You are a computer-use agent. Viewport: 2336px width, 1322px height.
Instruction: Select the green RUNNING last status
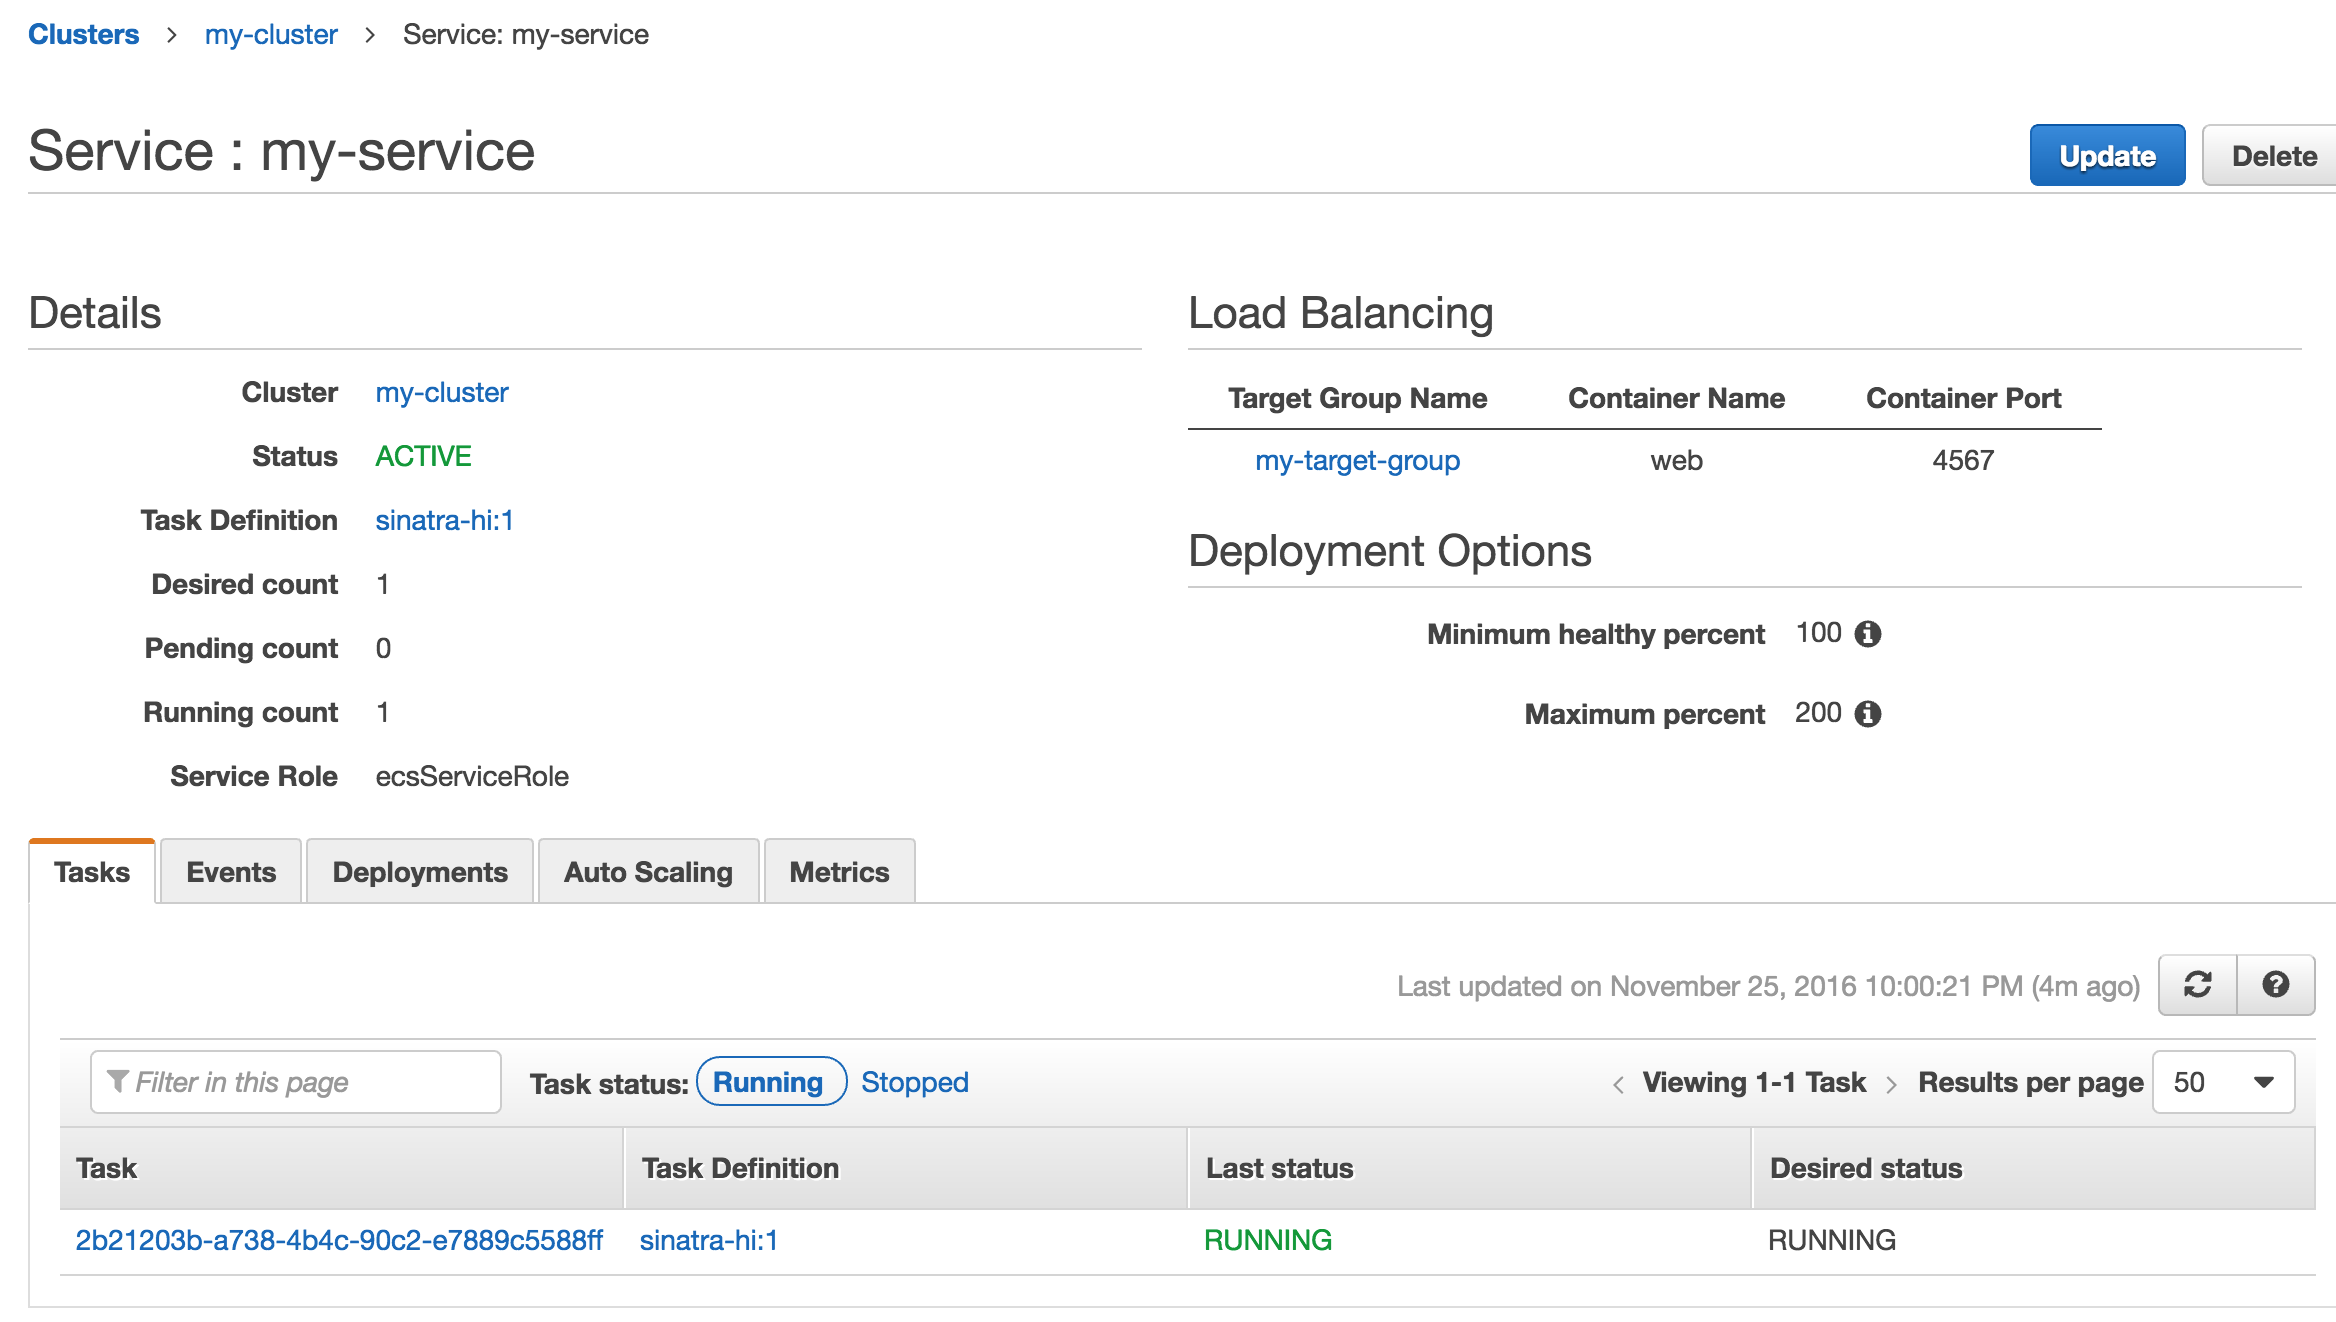(1267, 1240)
